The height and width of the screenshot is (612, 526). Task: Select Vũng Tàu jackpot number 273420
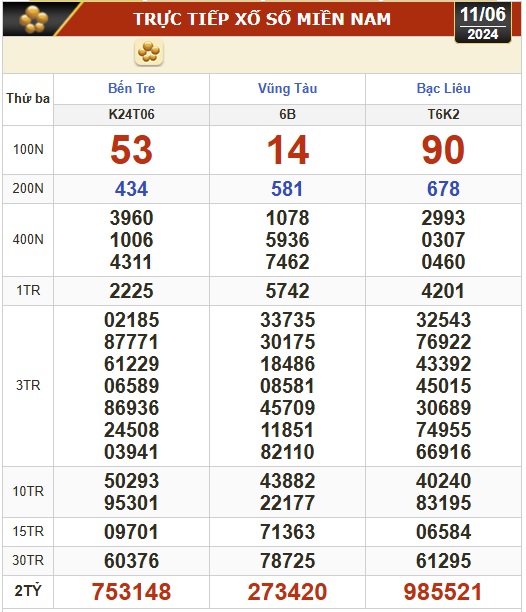point(287,592)
